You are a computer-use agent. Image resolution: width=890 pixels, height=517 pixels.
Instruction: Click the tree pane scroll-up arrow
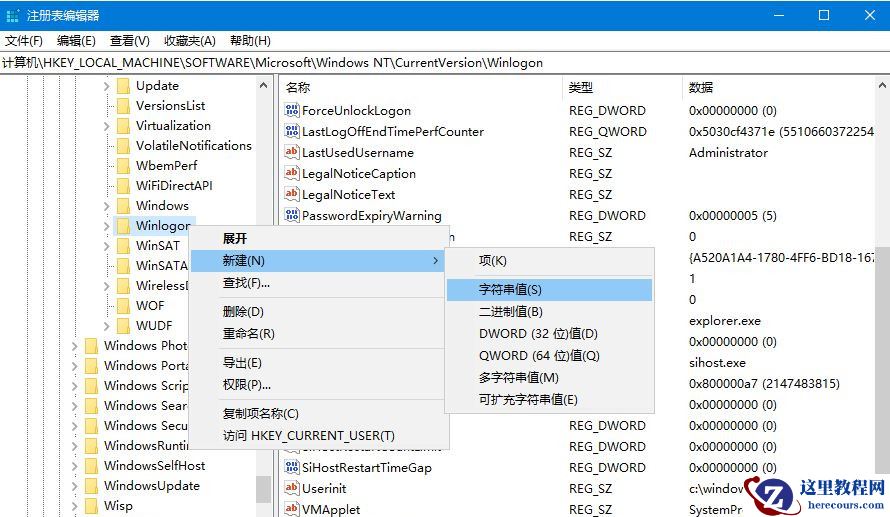[263, 86]
